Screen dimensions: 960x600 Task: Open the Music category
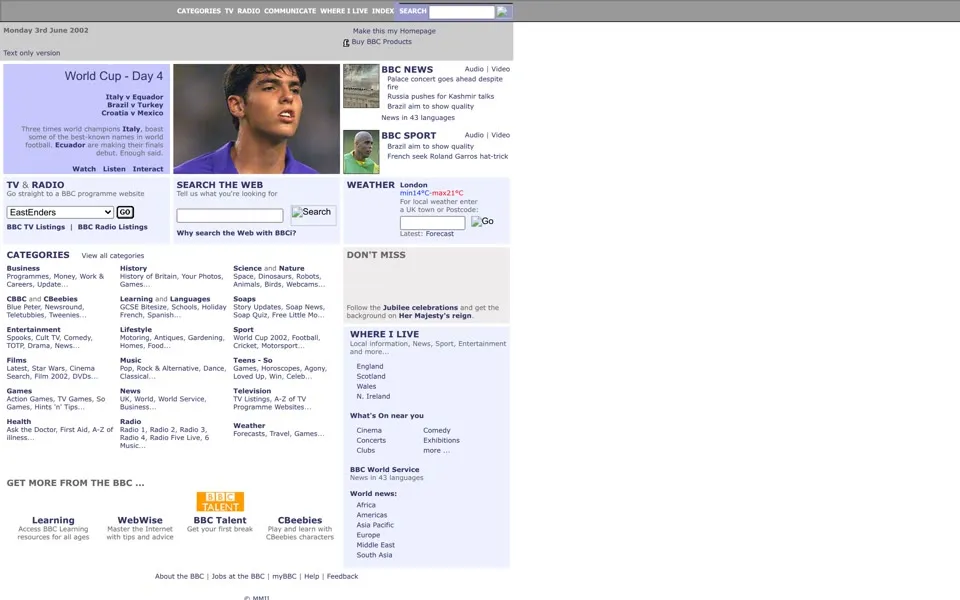click(130, 361)
